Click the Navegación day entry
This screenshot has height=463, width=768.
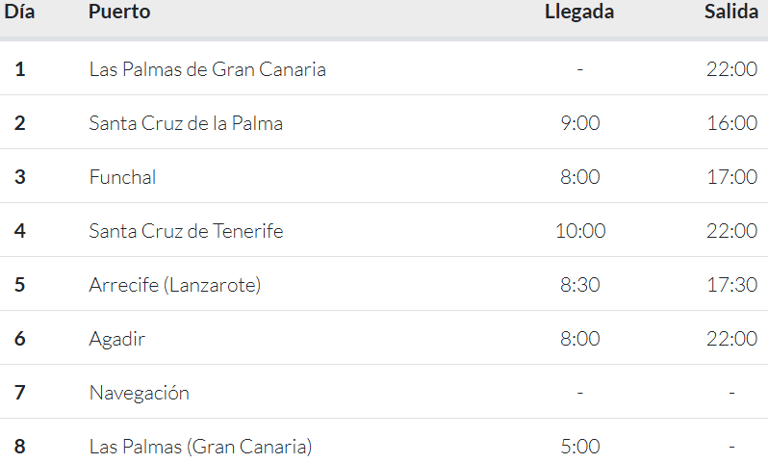pyautogui.click(x=139, y=393)
